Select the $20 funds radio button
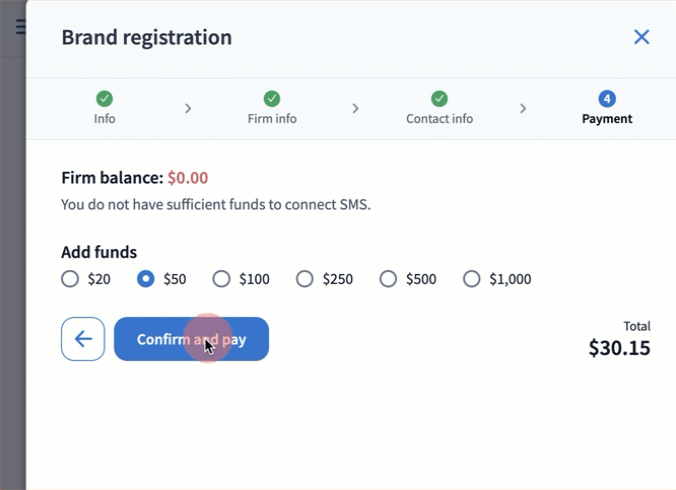The image size is (676, 490). tap(70, 279)
